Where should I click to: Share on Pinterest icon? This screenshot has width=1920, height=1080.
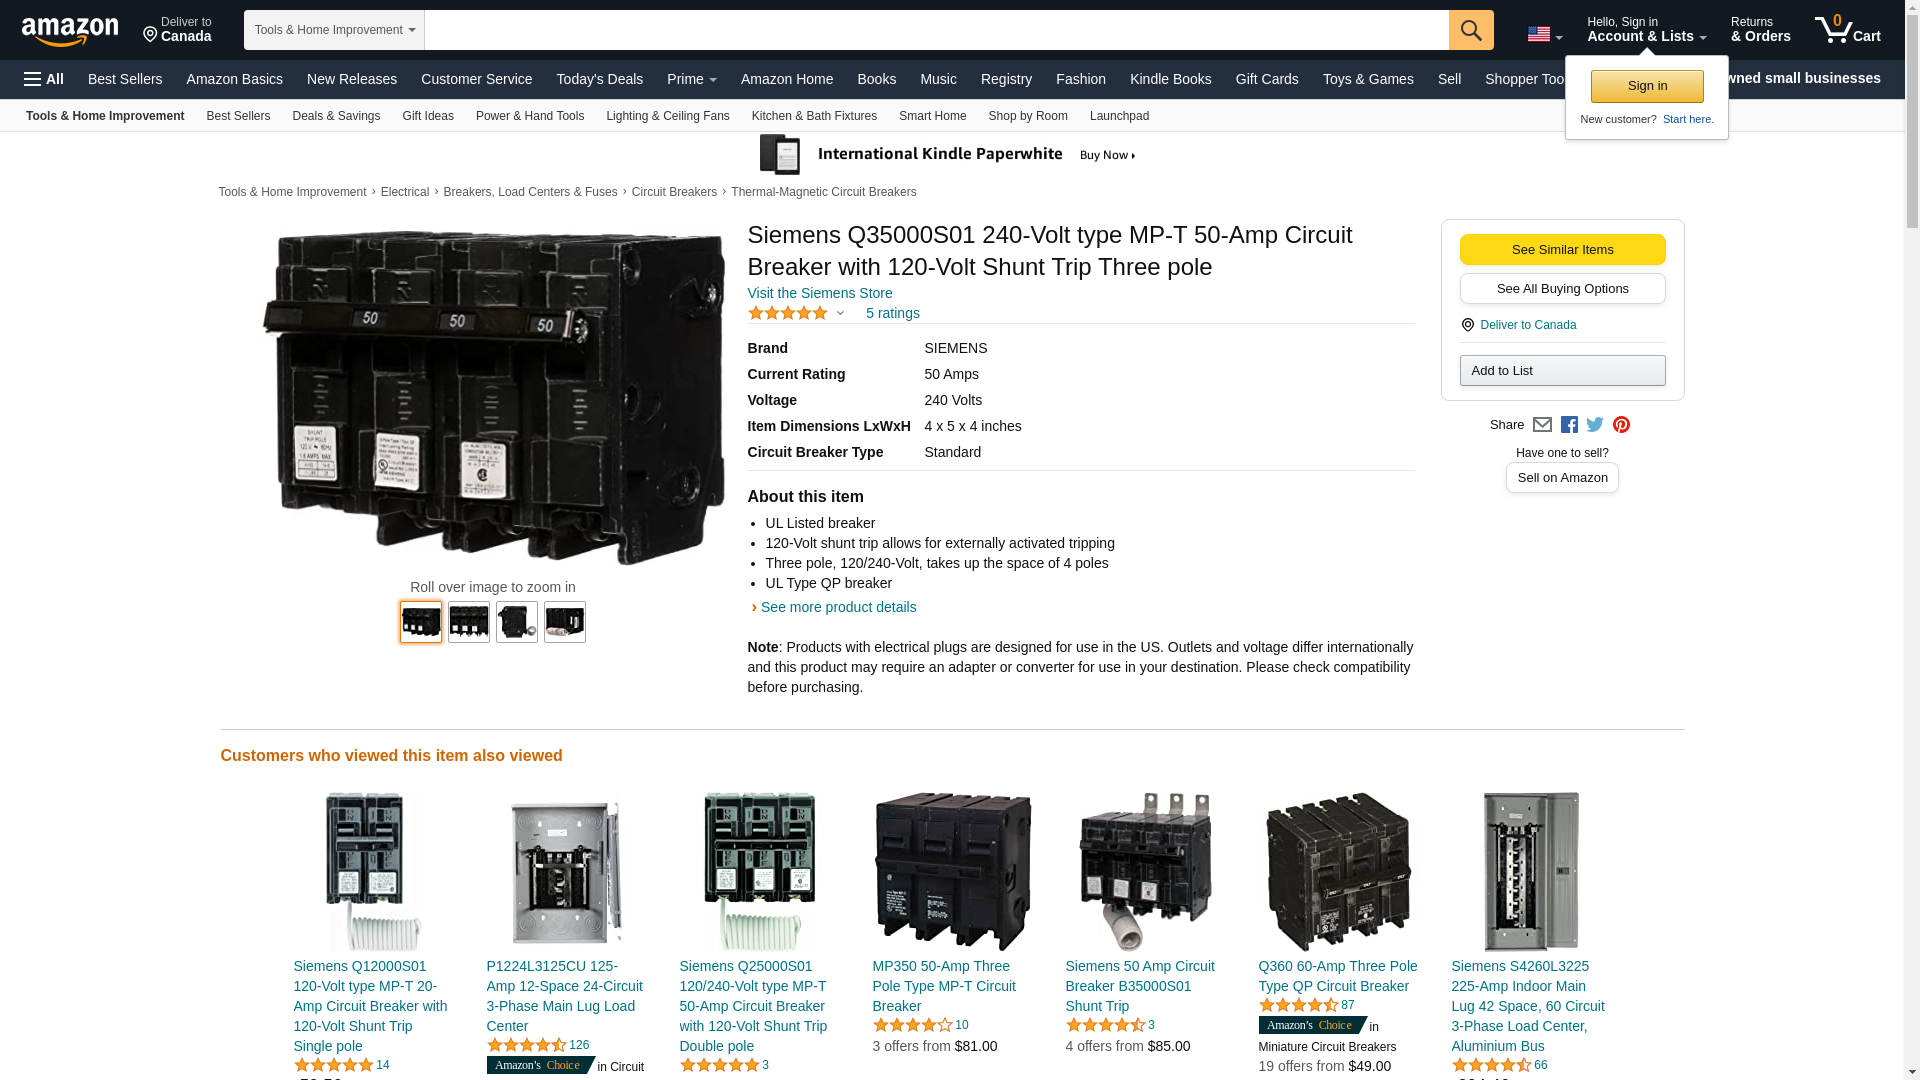(1621, 425)
